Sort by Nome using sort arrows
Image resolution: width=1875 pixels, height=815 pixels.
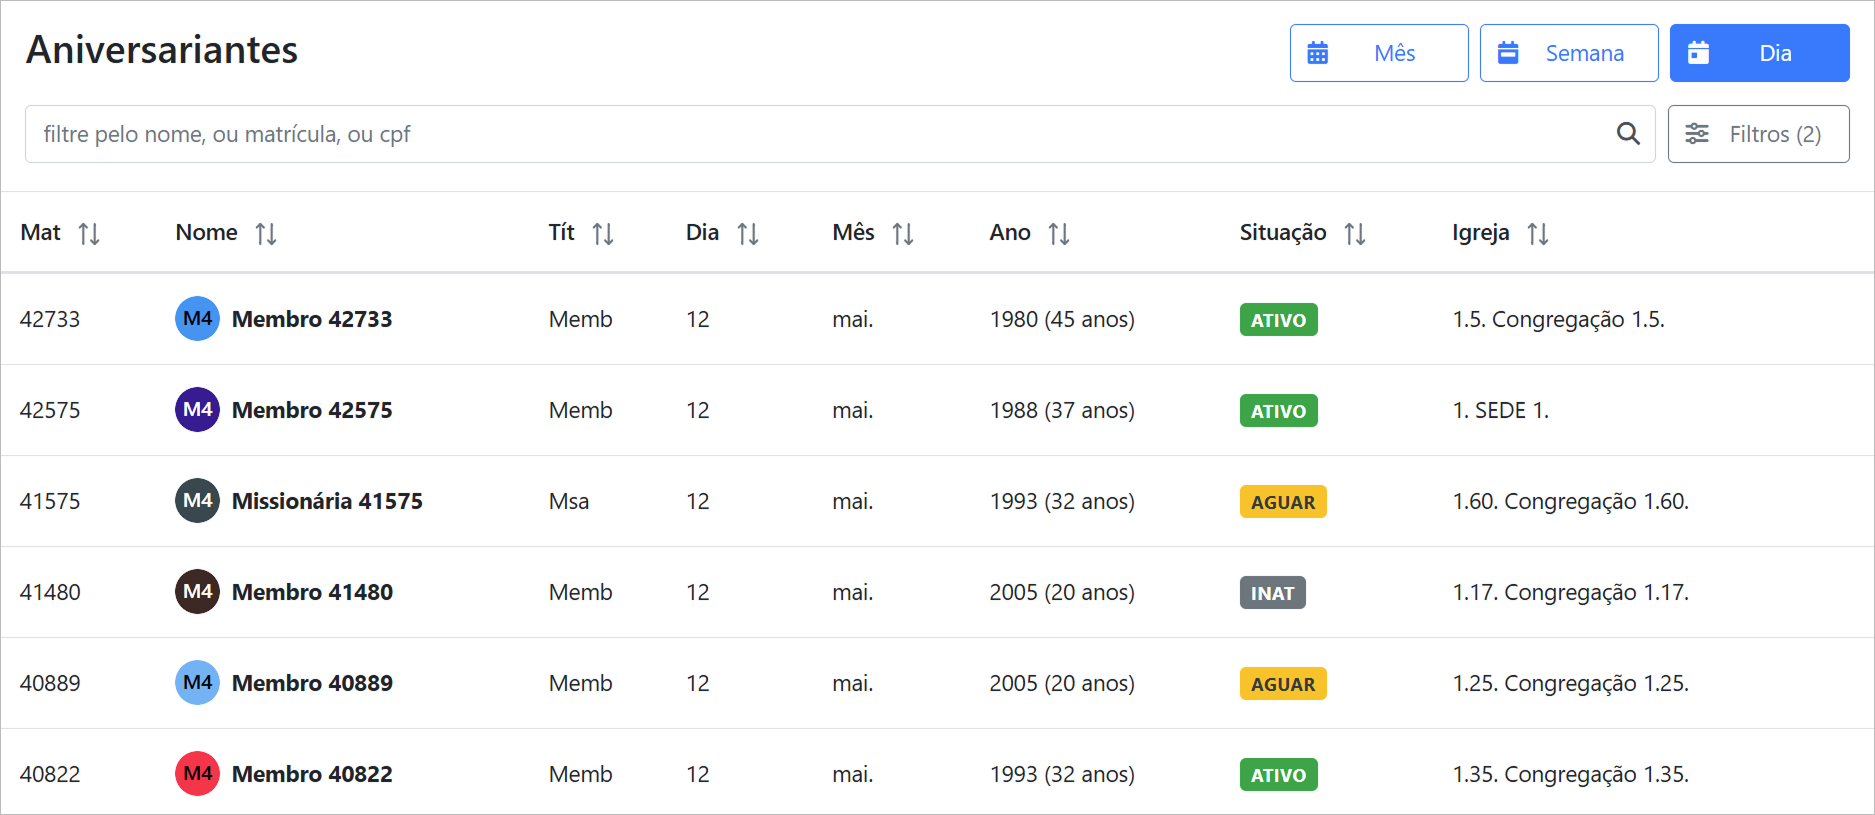click(x=265, y=234)
